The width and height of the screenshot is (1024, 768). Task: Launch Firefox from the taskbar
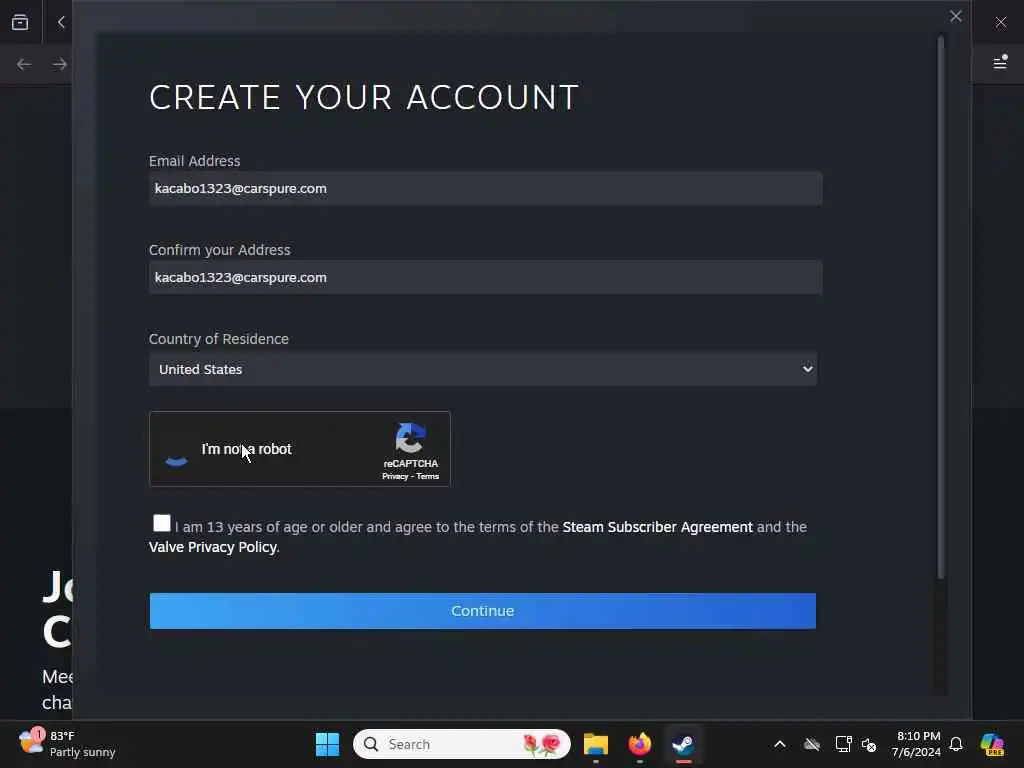pos(639,744)
